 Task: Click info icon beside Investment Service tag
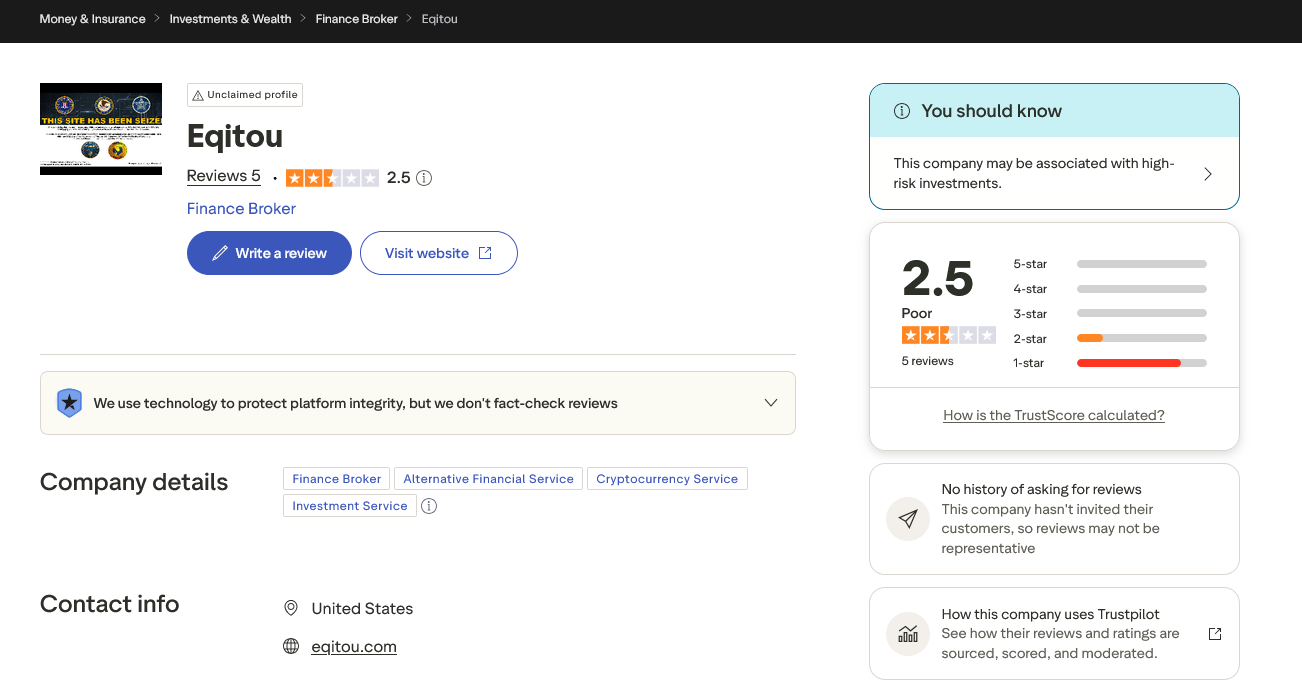[x=429, y=506]
